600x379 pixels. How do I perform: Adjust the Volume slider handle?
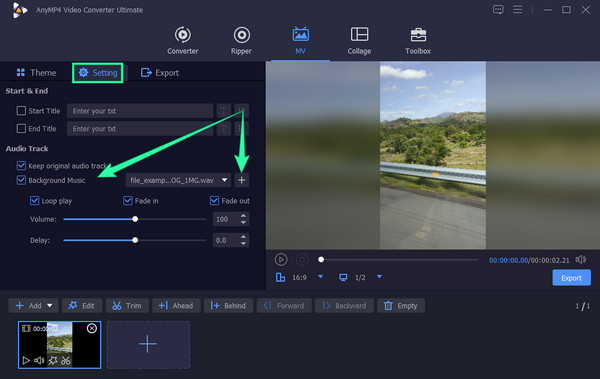pyautogui.click(x=135, y=219)
